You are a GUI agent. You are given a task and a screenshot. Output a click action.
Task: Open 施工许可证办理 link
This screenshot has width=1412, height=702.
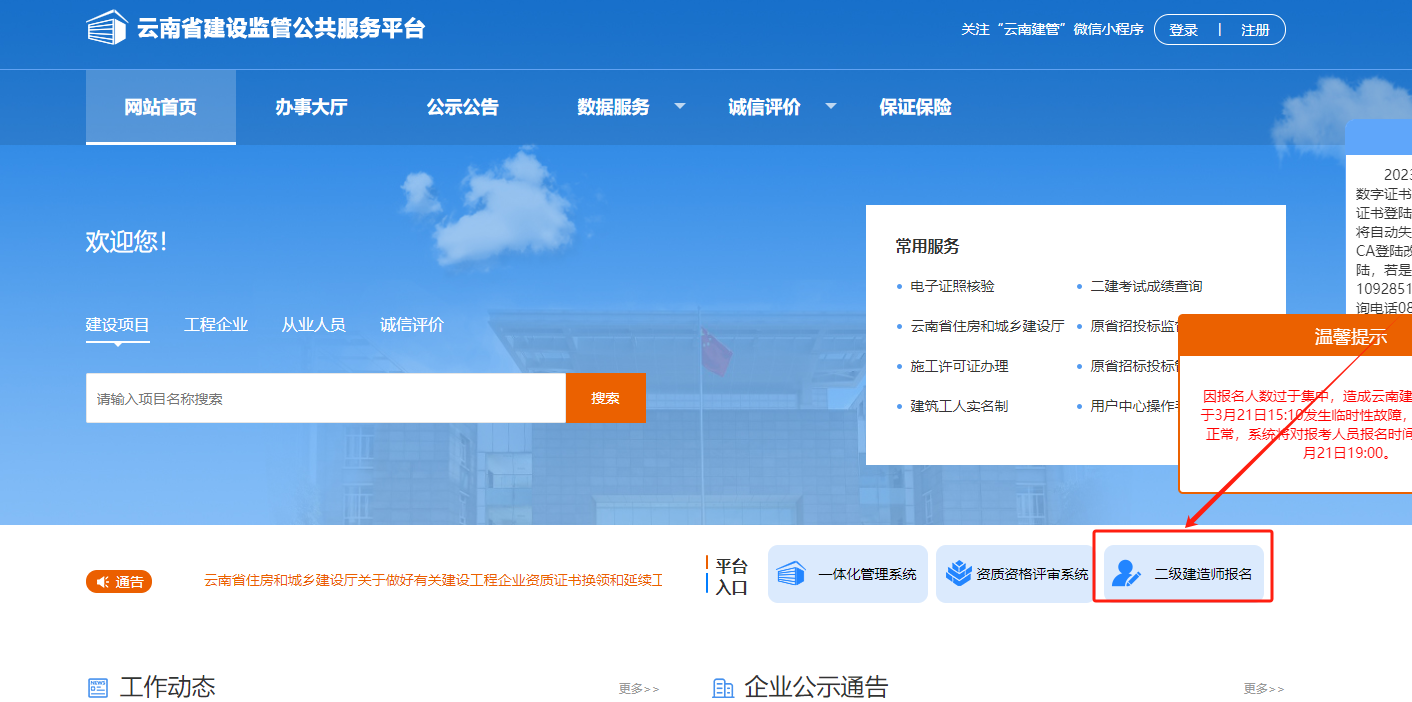coord(959,366)
